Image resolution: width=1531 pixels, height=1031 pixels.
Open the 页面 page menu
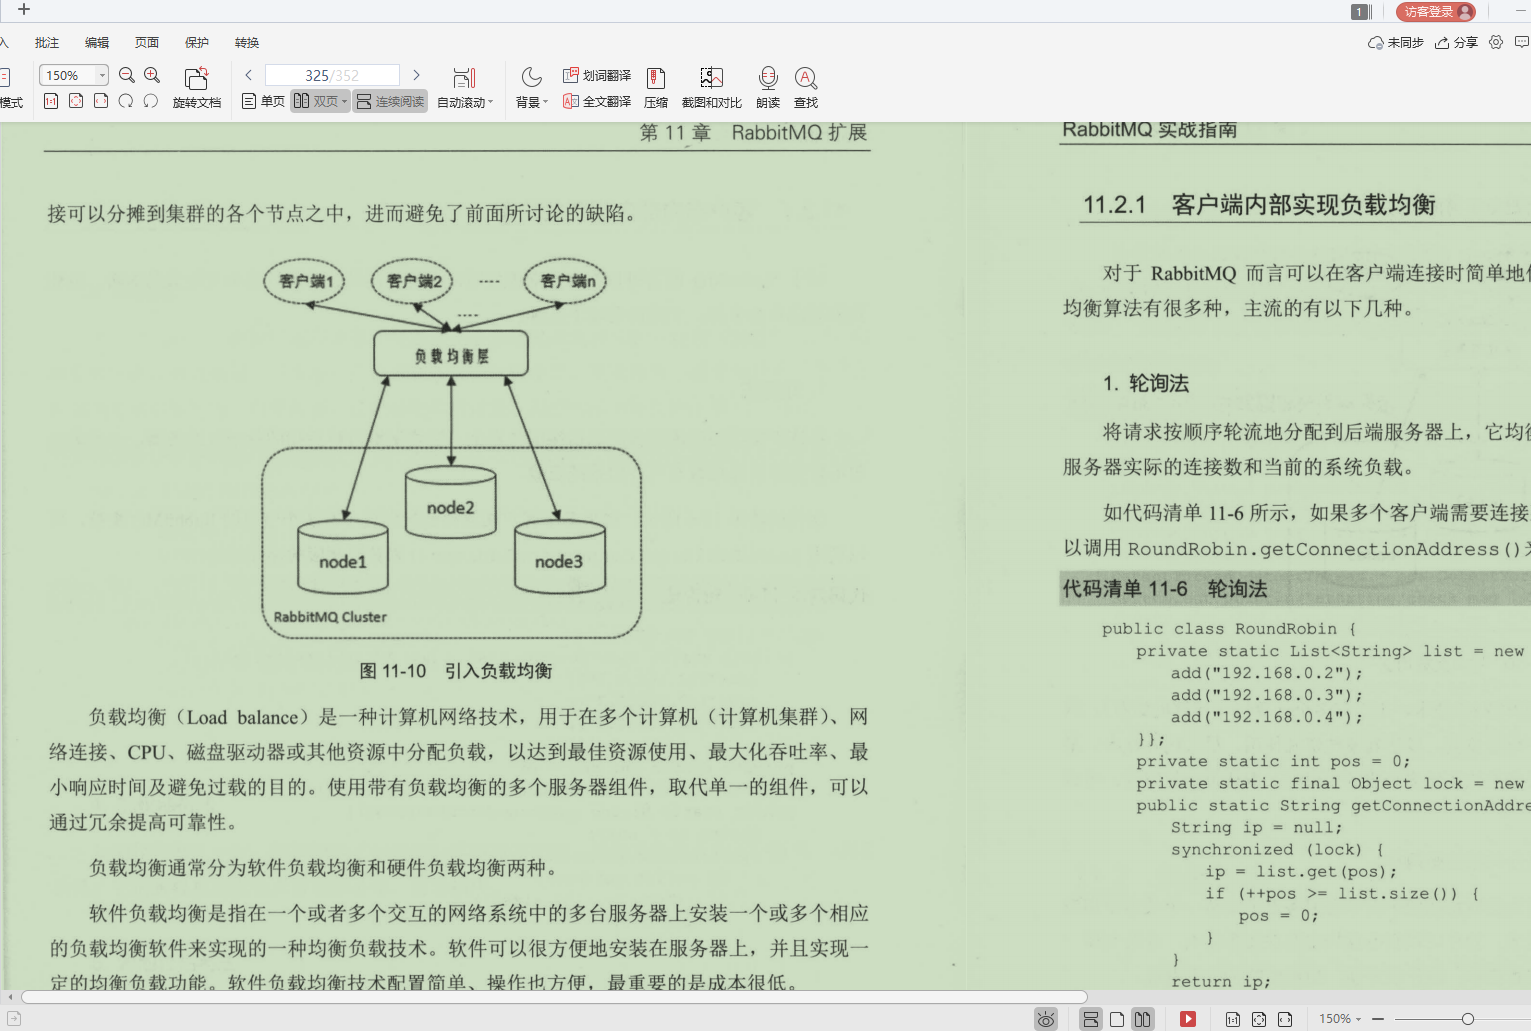[147, 43]
